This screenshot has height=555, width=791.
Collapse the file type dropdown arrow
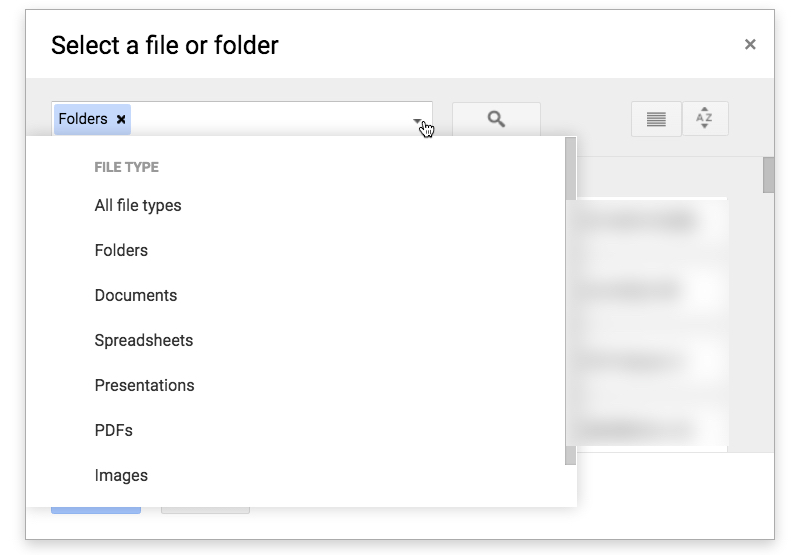[x=417, y=122]
